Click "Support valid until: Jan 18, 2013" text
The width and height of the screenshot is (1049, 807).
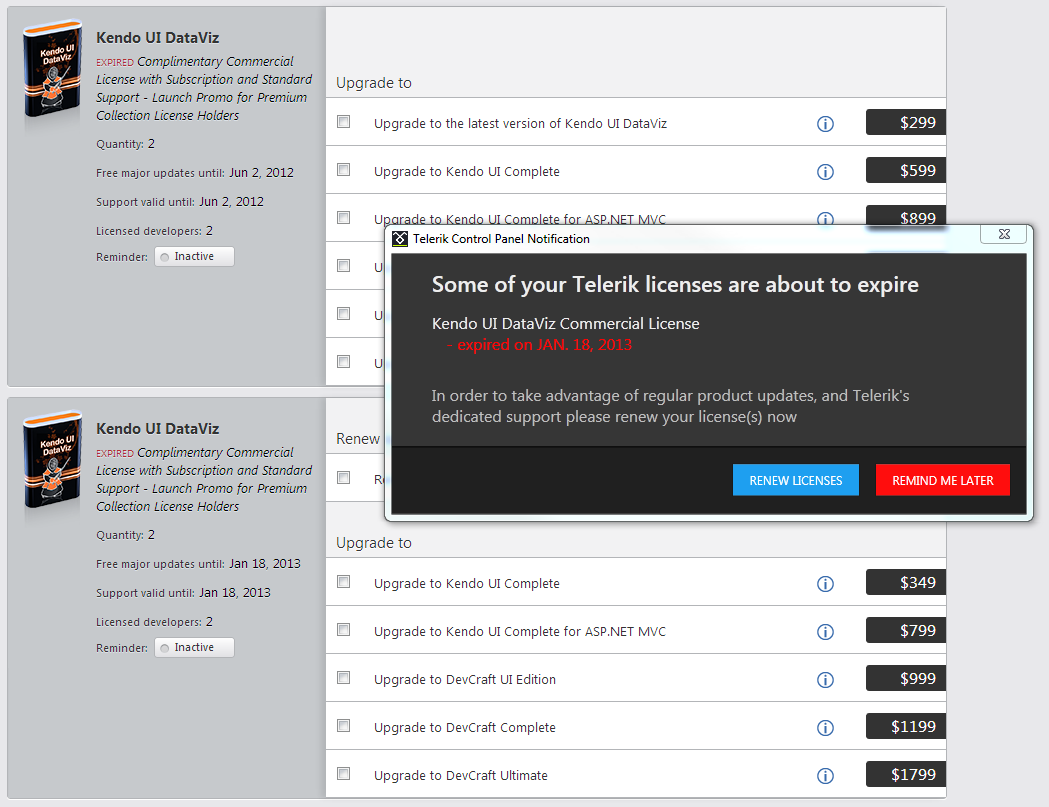[183, 593]
